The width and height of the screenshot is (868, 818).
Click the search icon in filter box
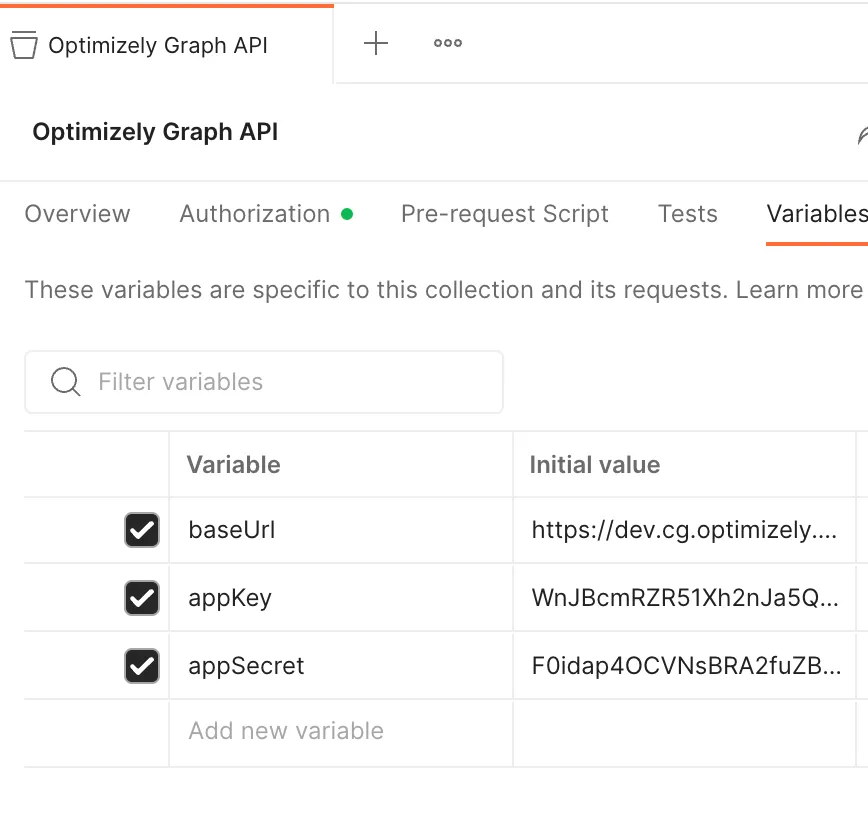point(65,381)
